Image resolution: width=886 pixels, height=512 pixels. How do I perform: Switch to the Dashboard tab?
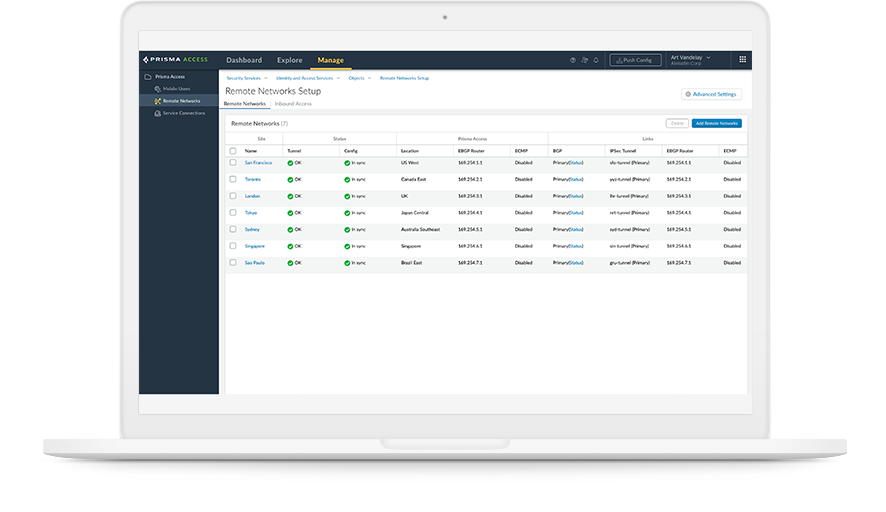point(244,60)
